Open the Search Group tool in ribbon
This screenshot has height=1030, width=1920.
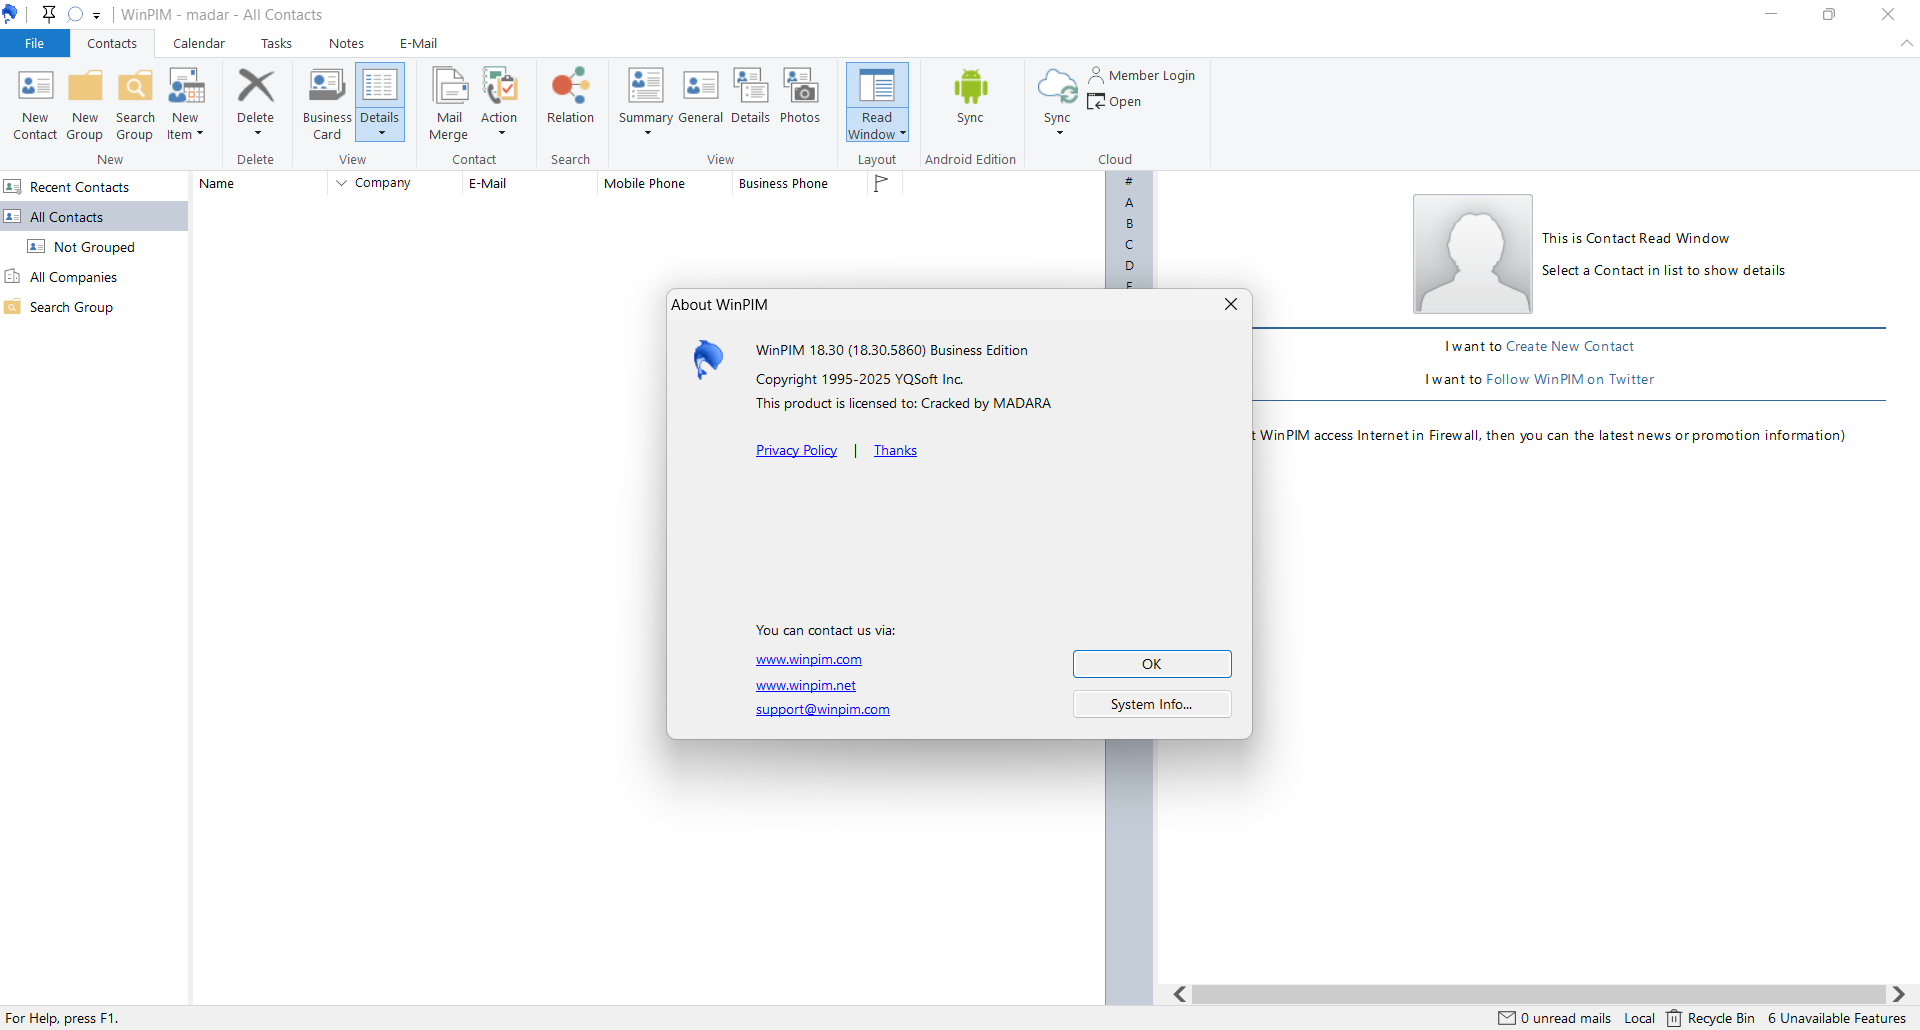point(135,105)
